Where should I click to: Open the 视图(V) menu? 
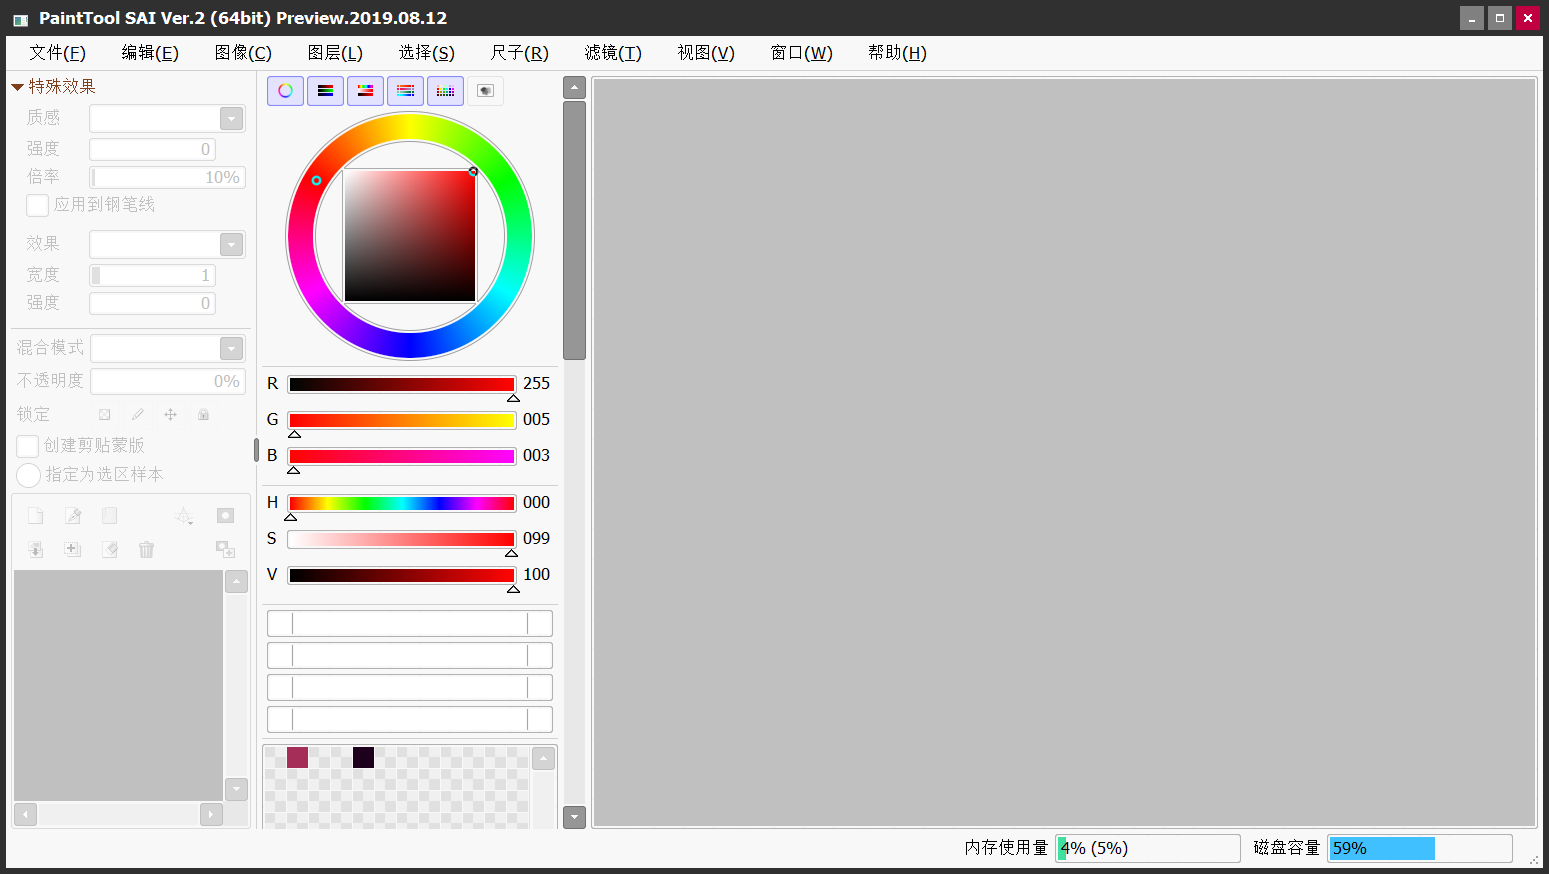[x=706, y=53]
